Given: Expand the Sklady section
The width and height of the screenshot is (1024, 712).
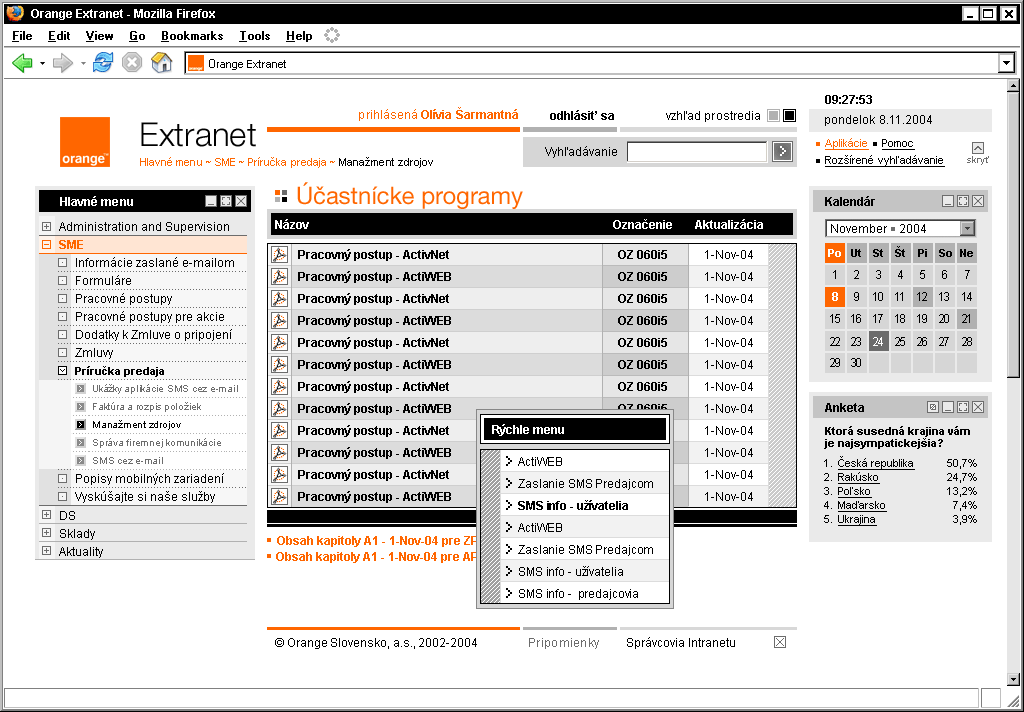Looking at the screenshot, I should click(46, 533).
